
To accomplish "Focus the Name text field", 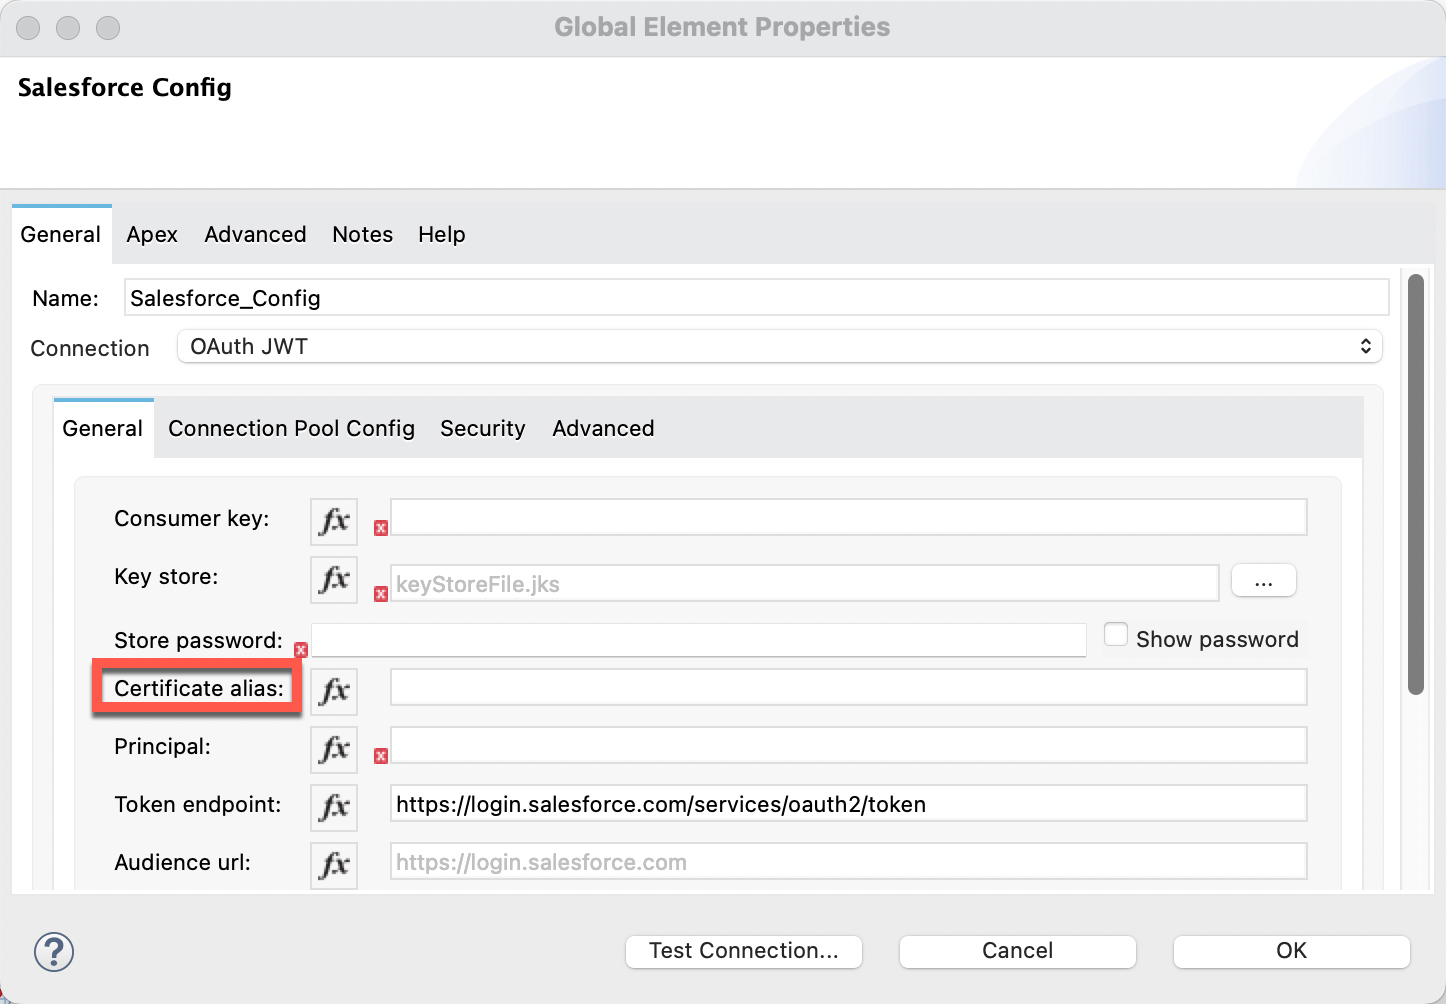I will pyautogui.click(x=756, y=298).
